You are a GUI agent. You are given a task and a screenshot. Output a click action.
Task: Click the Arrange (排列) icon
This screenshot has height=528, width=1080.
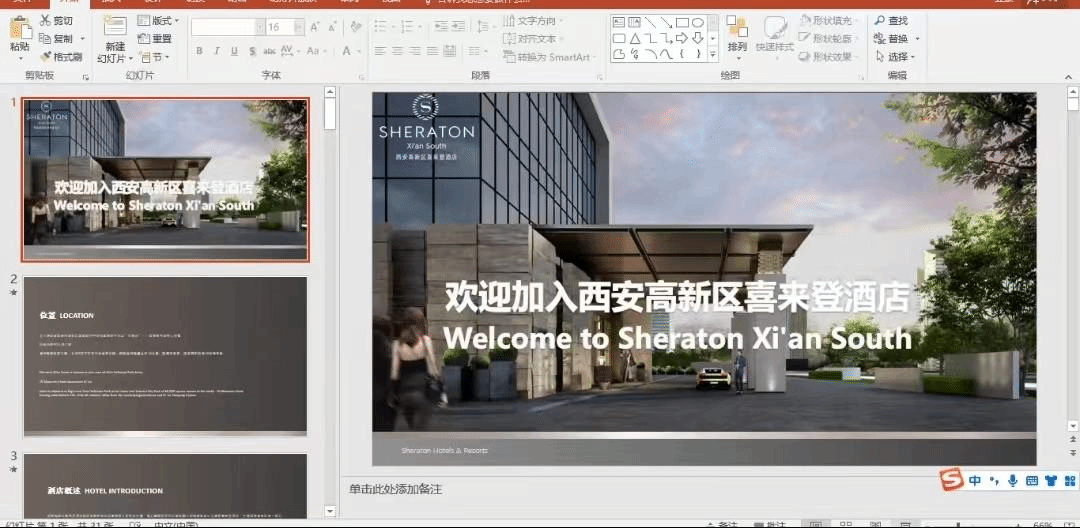tap(737, 29)
